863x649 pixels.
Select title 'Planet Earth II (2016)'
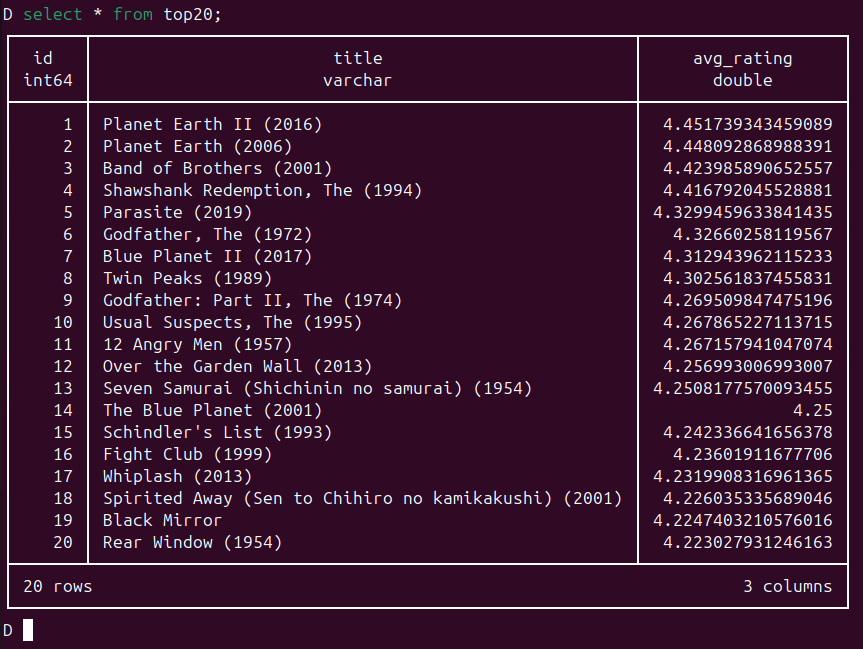[212, 124]
